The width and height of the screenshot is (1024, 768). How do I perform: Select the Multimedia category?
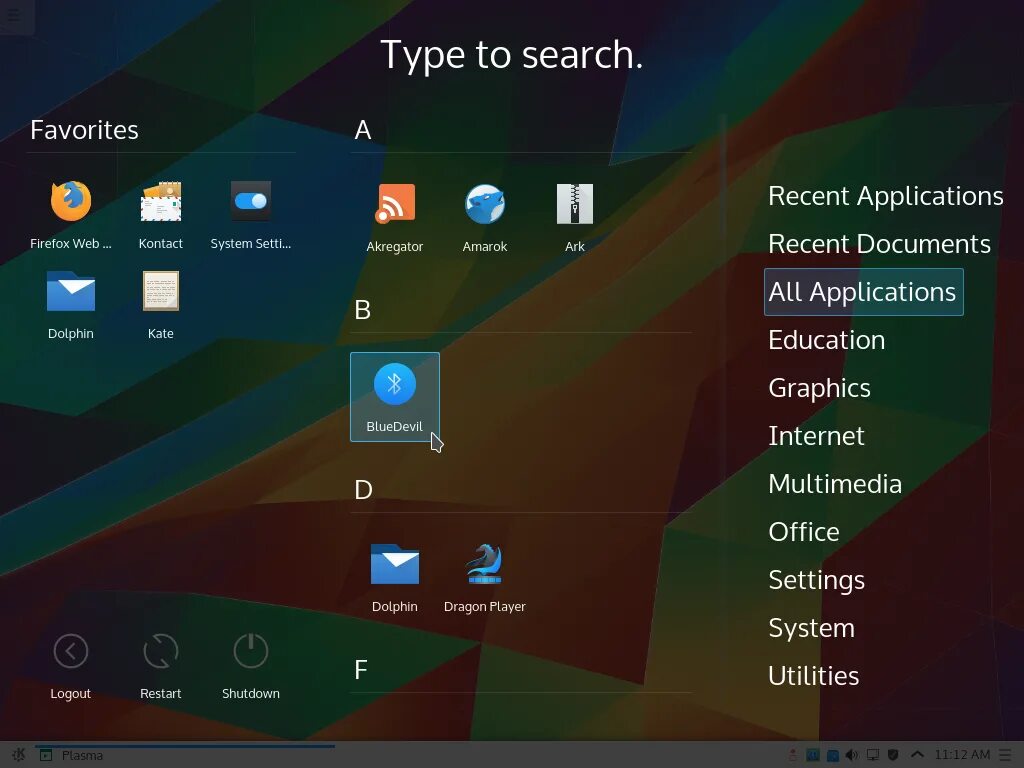pos(835,484)
